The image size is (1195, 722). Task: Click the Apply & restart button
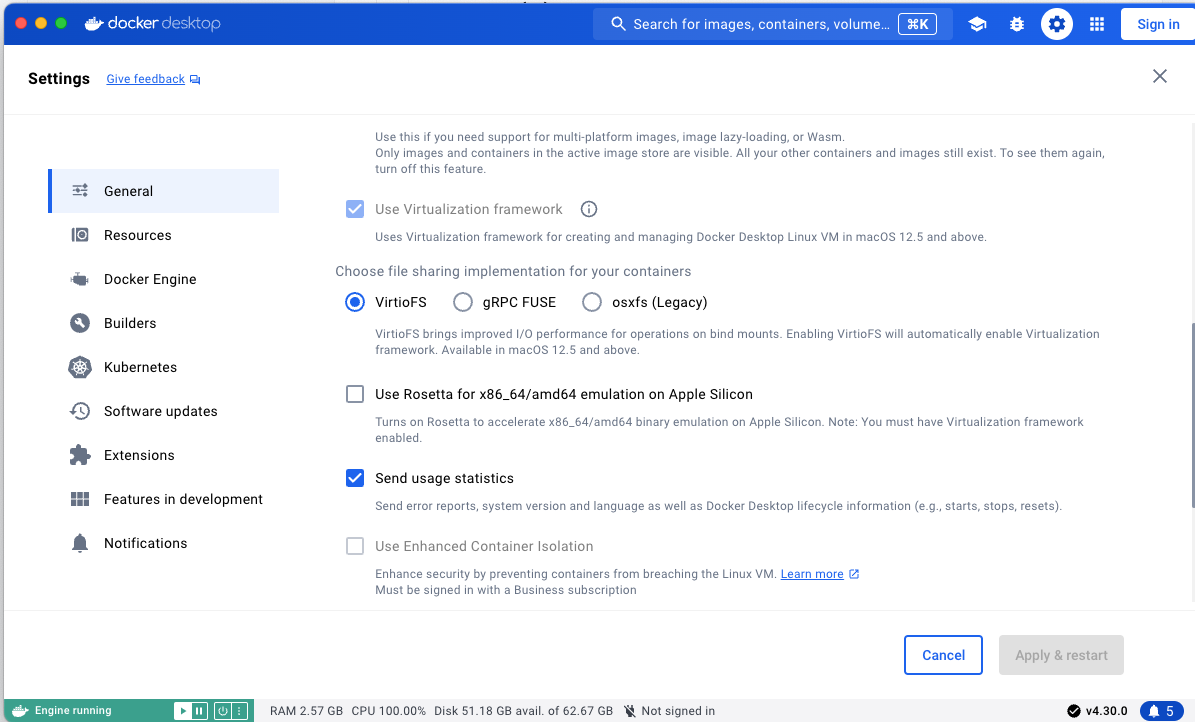click(1061, 655)
